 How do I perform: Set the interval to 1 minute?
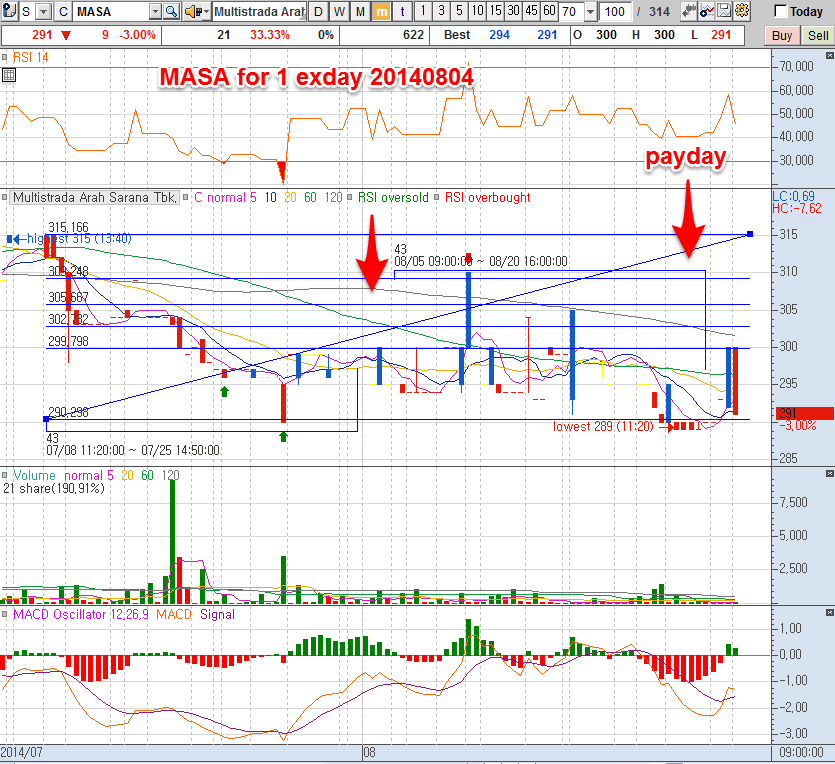pos(423,11)
